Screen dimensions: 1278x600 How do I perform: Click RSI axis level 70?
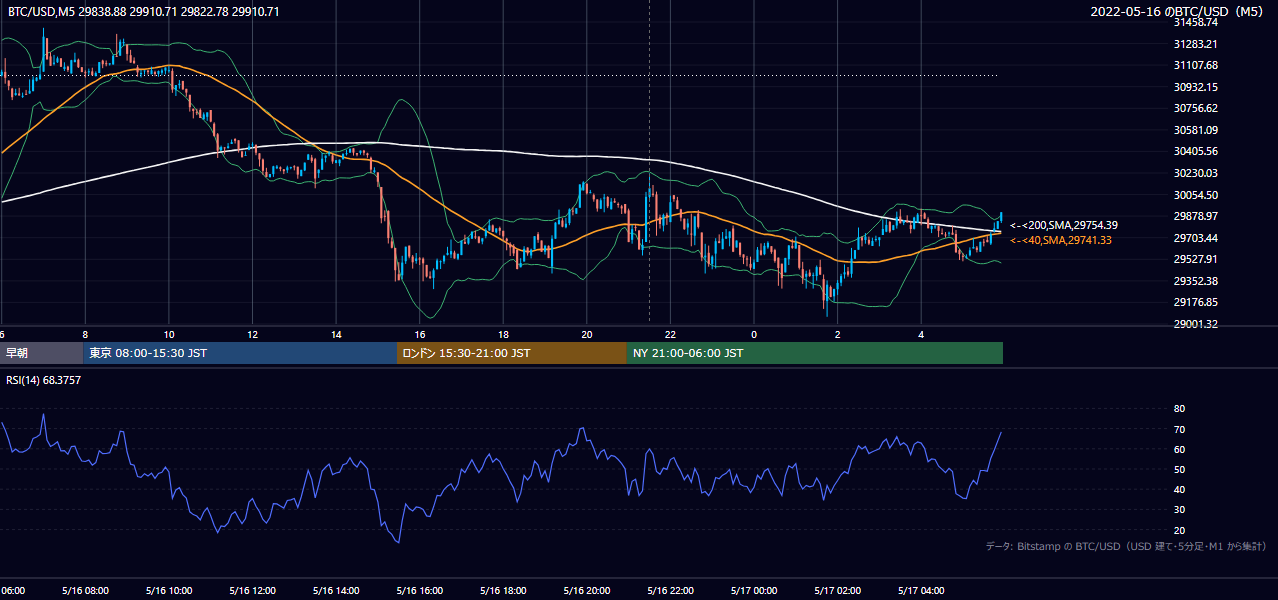point(1180,429)
